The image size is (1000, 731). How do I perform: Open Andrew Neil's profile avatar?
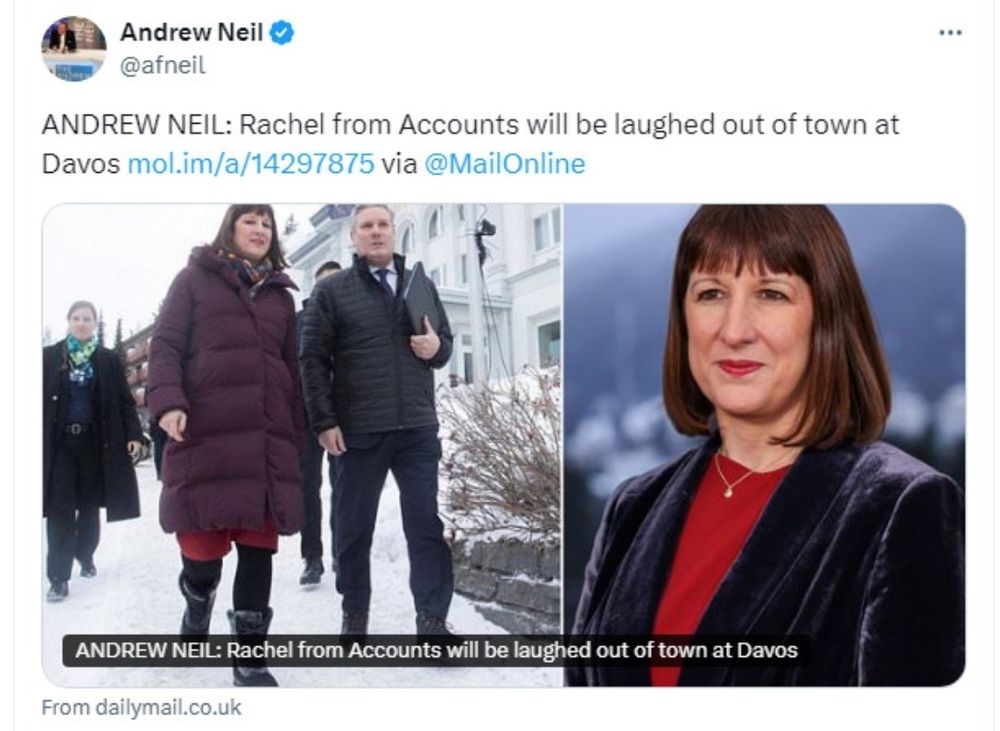(x=74, y=49)
